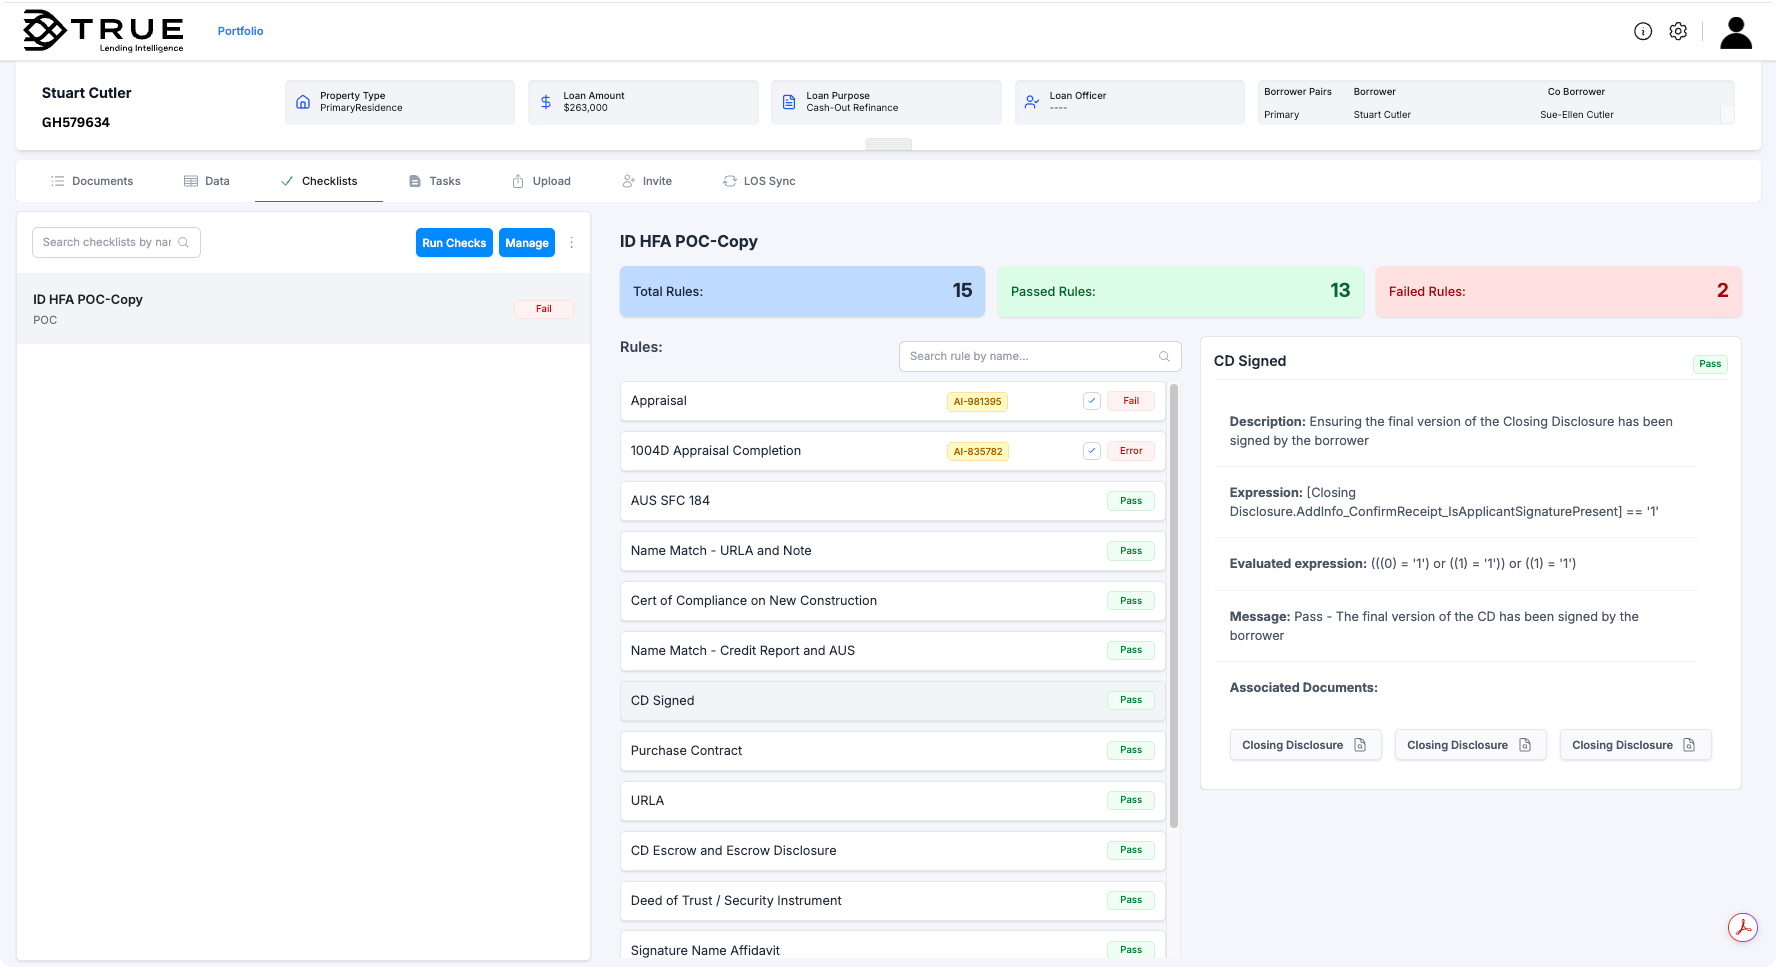1776x967 pixels.
Task: Click the download icon on first Closing Disclosure document
Action: point(1360,744)
